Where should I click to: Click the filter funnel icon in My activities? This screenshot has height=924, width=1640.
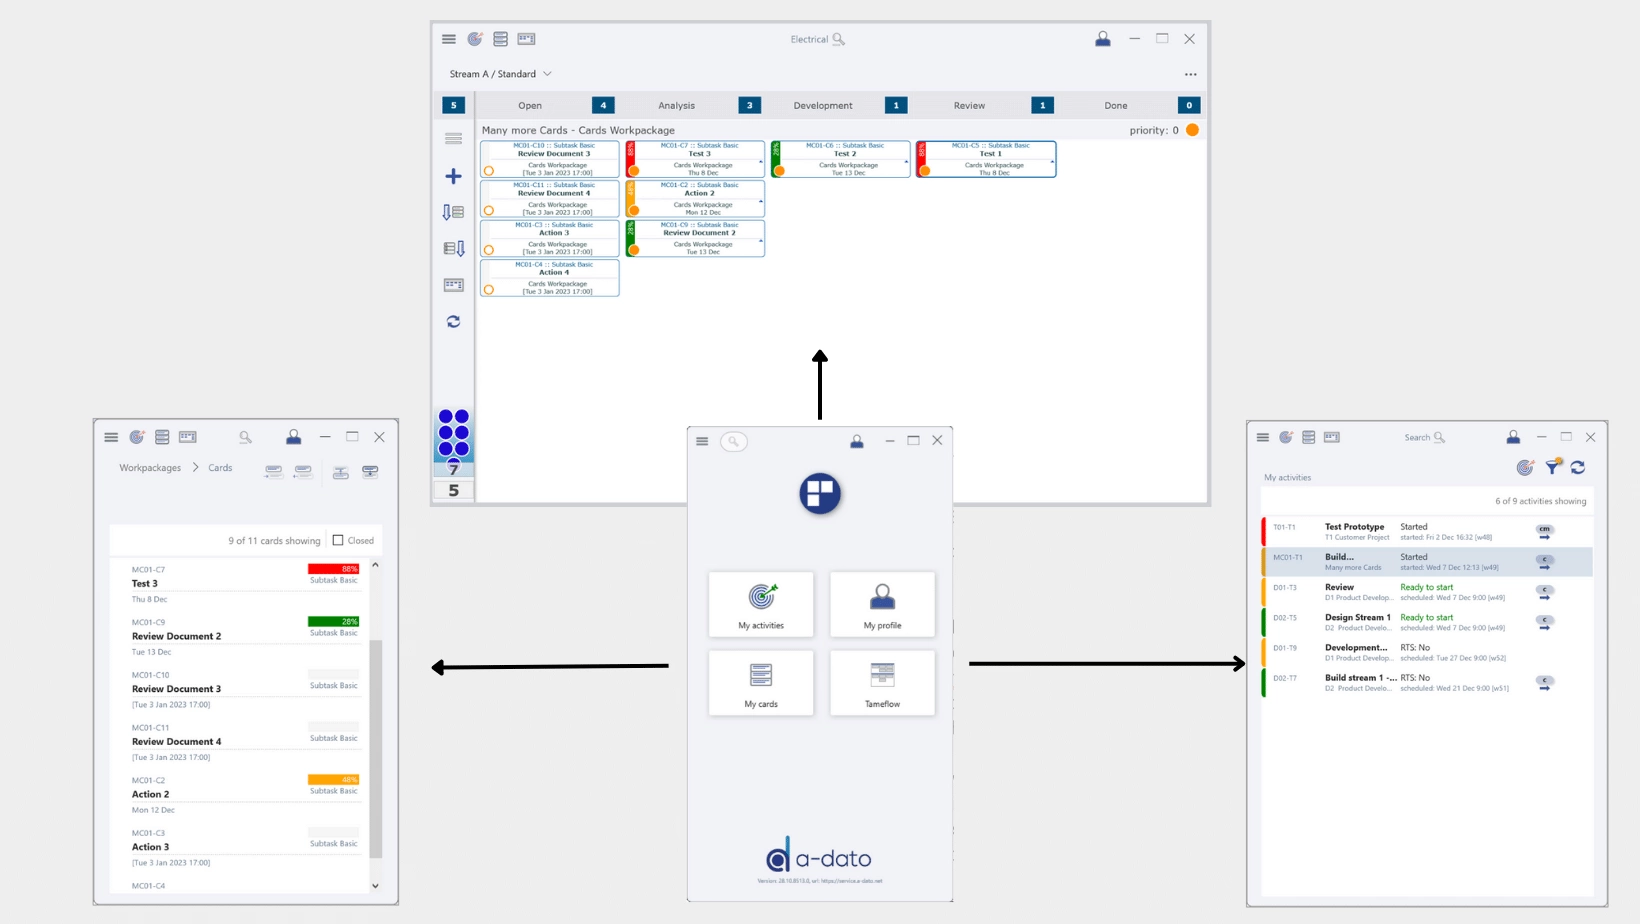[1552, 467]
